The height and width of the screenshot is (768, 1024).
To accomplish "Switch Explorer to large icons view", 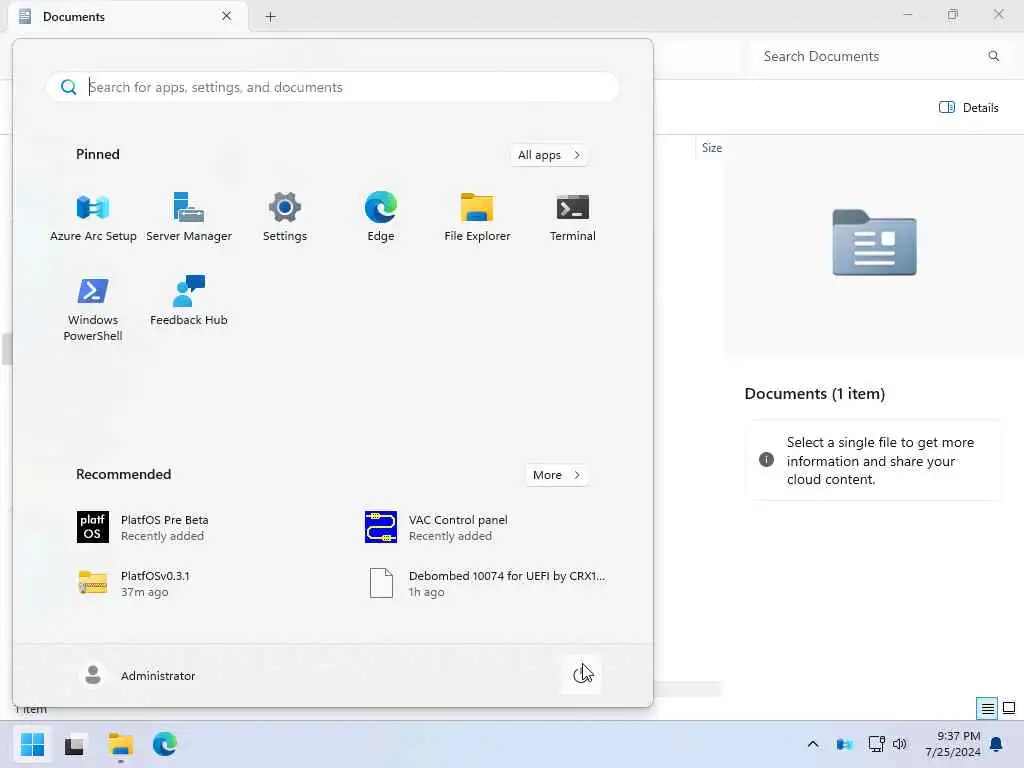I will pos(1009,708).
